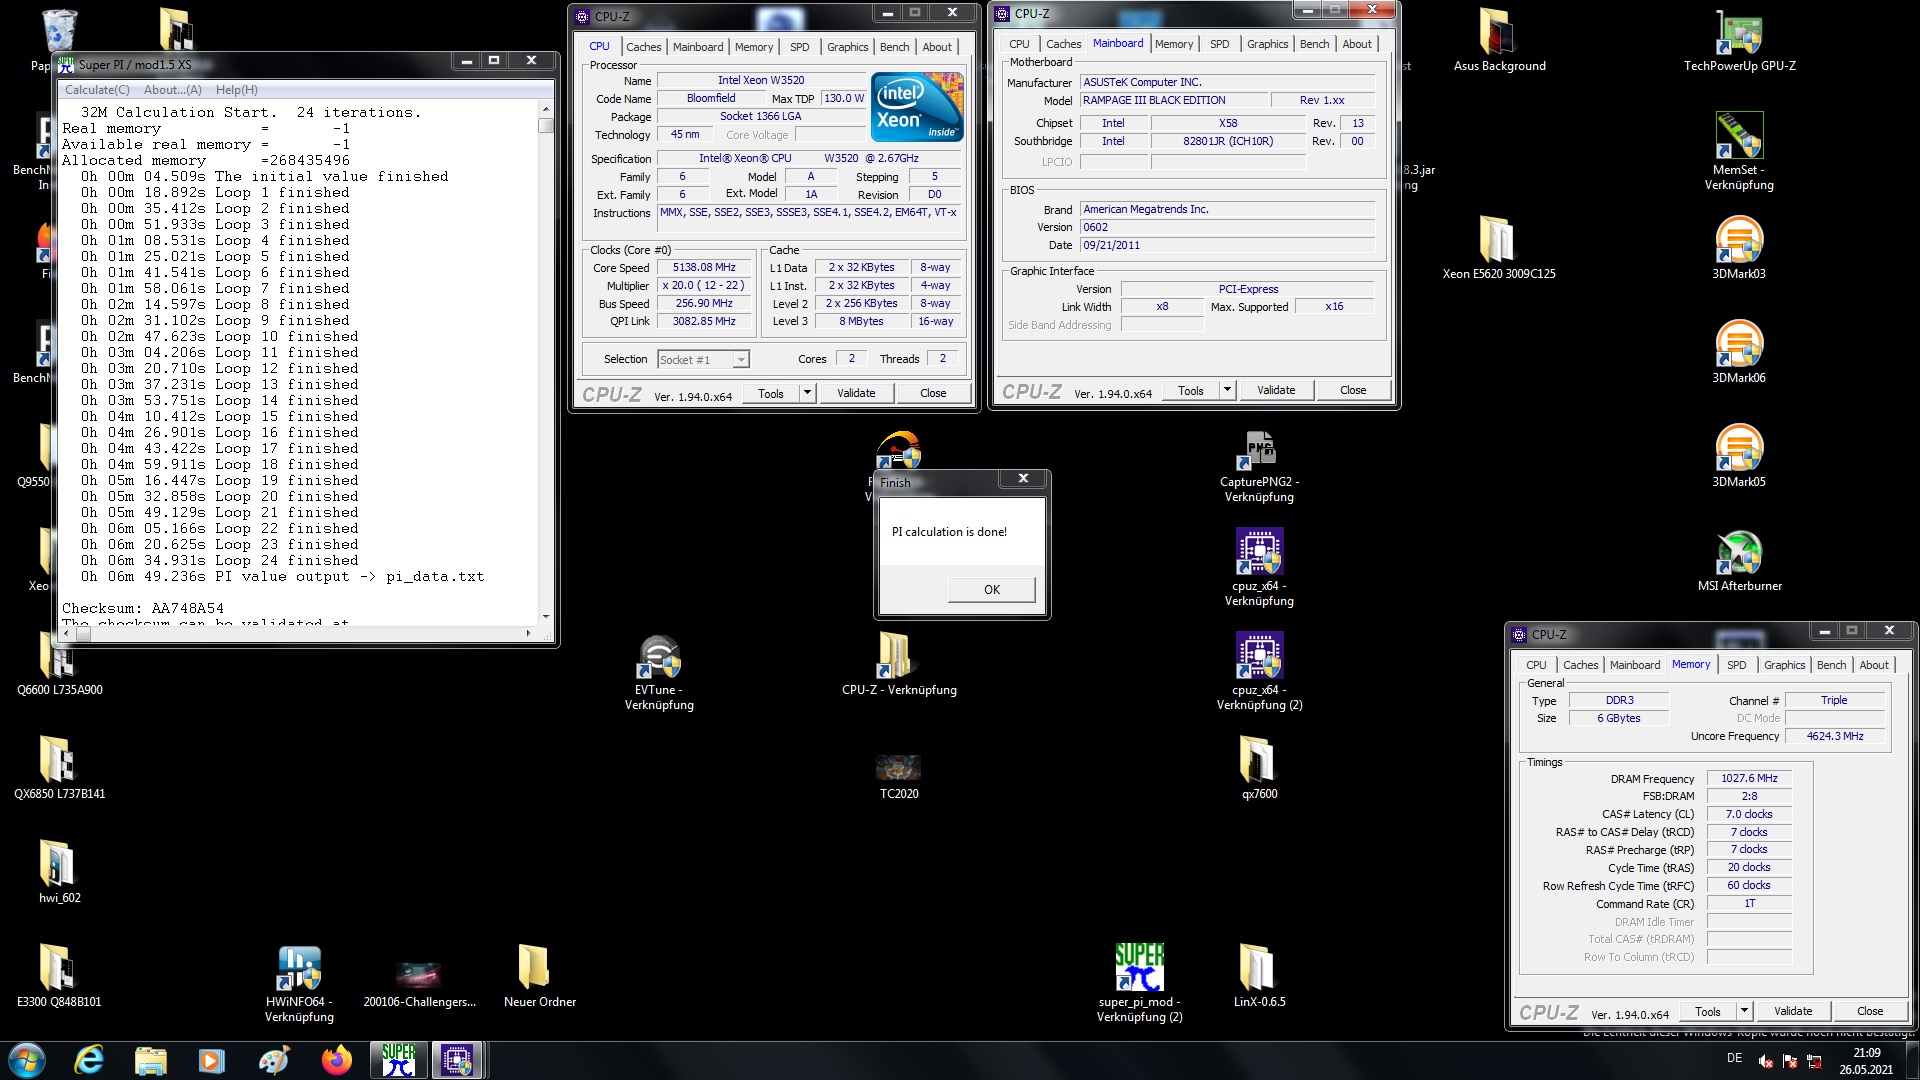Click Super PI horizontal scrollbar thumb
This screenshot has width=1920, height=1080.
click(x=84, y=633)
